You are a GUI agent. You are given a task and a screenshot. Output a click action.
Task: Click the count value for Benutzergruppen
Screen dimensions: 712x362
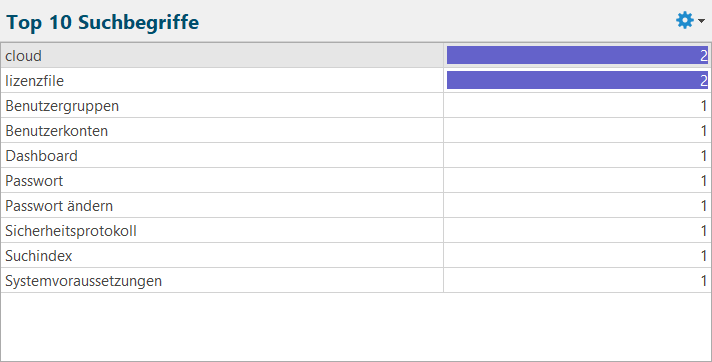point(703,106)
